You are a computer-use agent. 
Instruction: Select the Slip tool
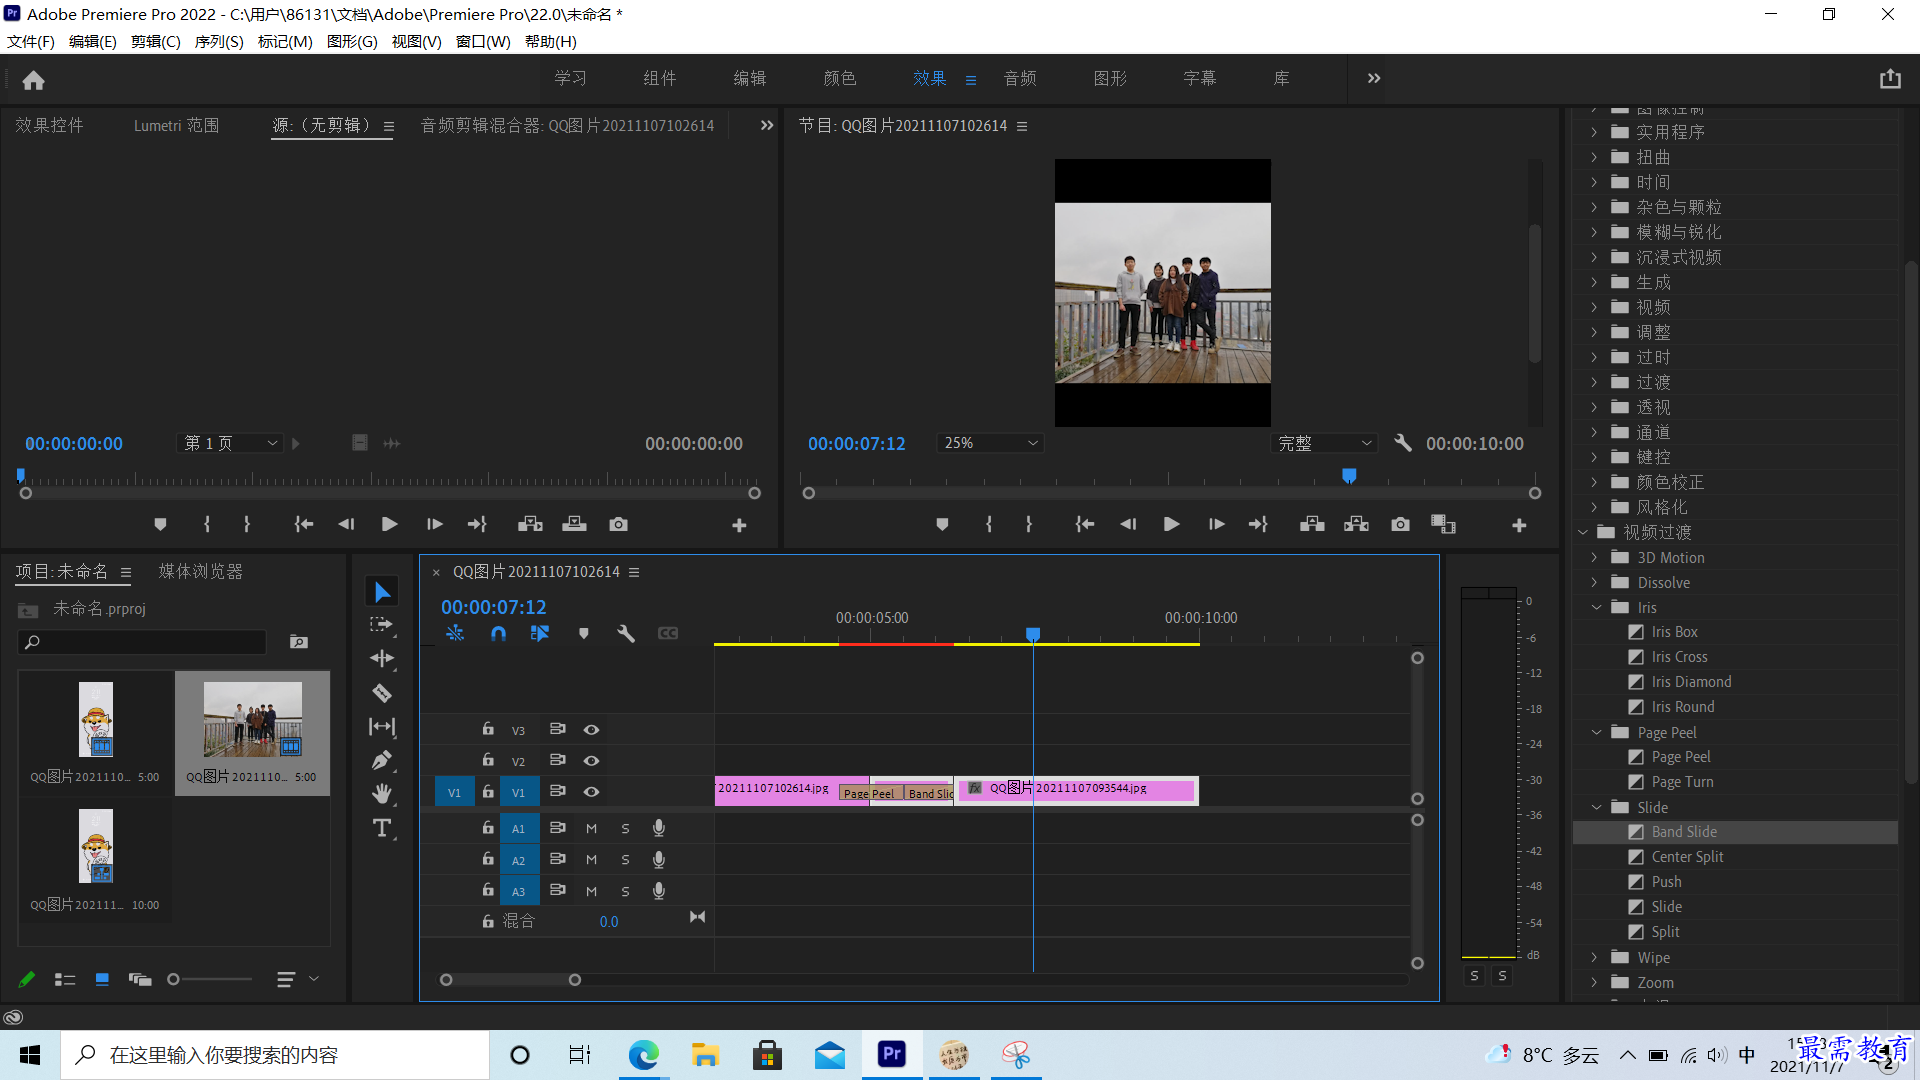[382, 727]
